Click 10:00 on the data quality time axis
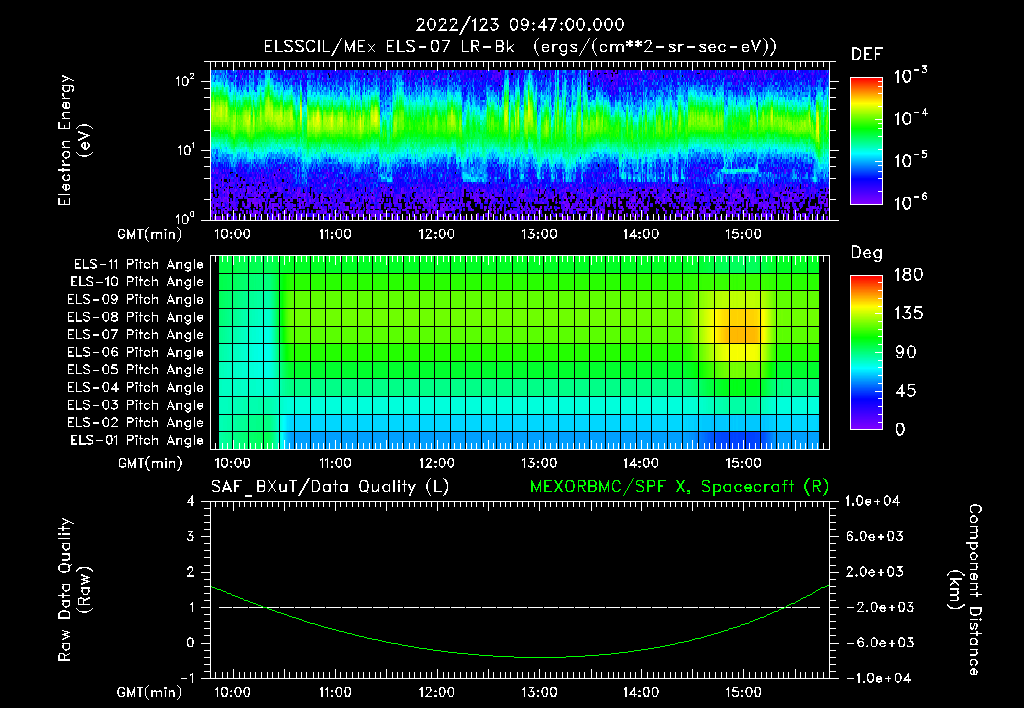 [232, 692]
